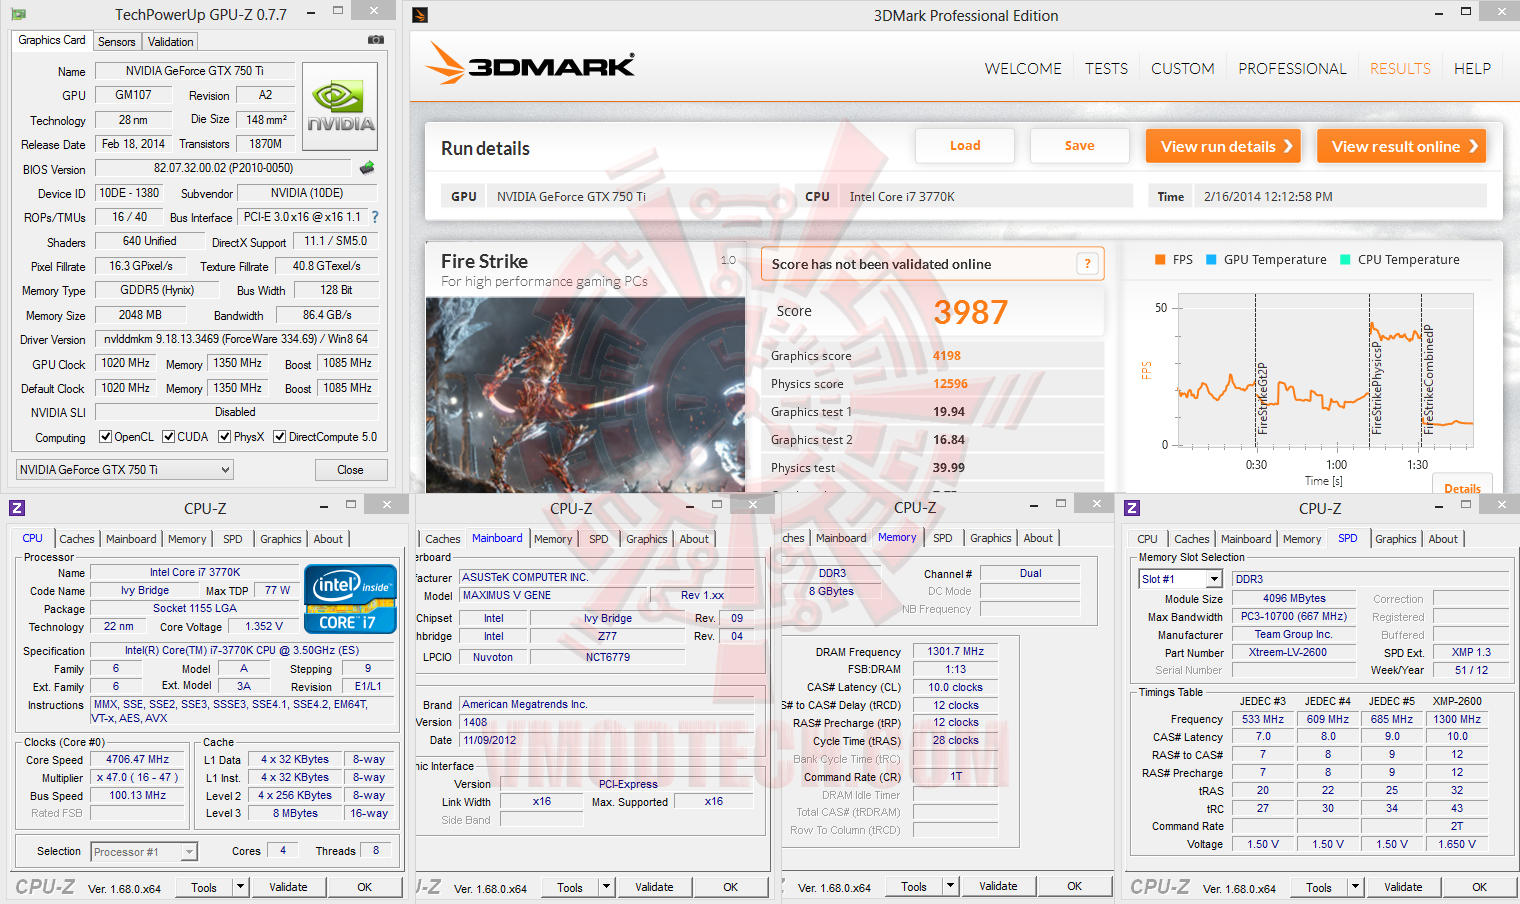Open the WELCOME page in 3DMark

tap(1023, 69)
